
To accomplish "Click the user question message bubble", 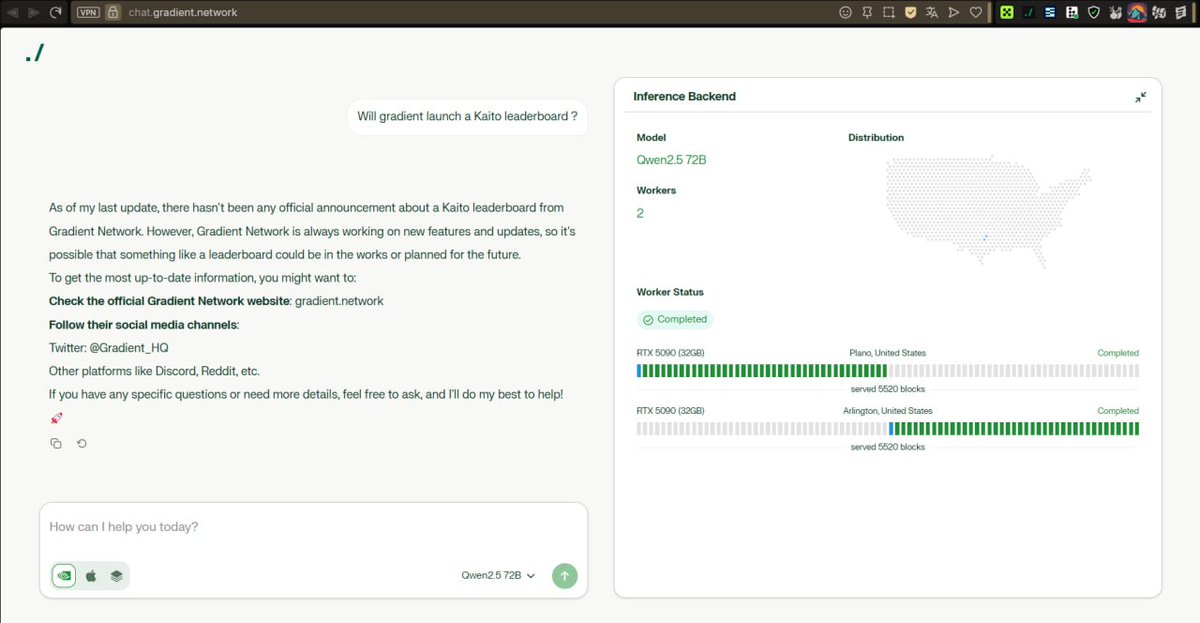I will point(468,116).
